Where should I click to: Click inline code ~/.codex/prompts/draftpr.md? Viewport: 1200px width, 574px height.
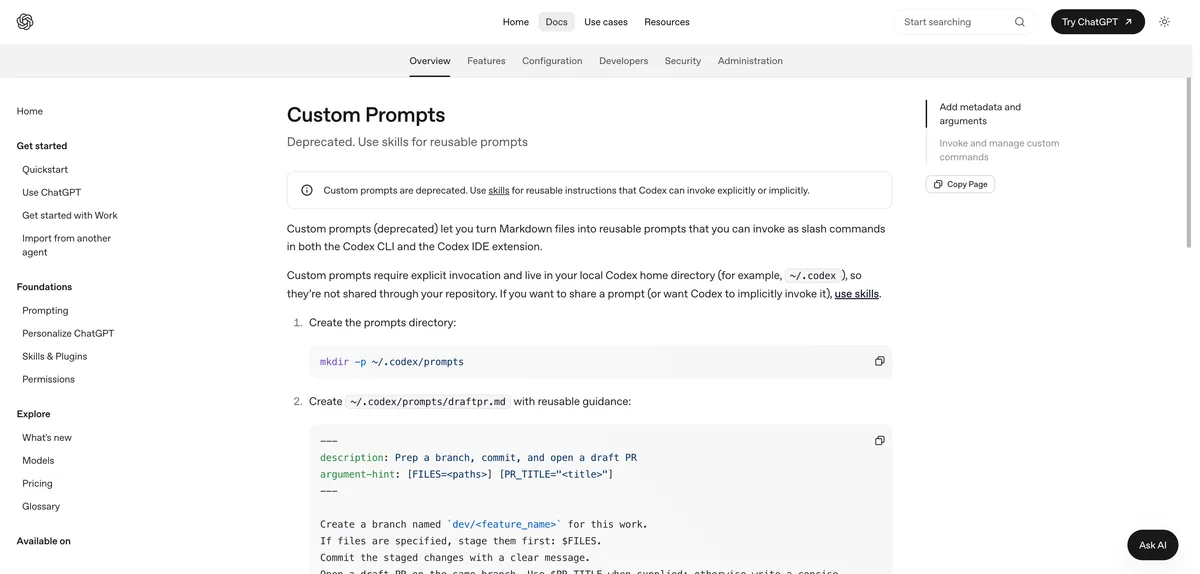coord(428,402)
